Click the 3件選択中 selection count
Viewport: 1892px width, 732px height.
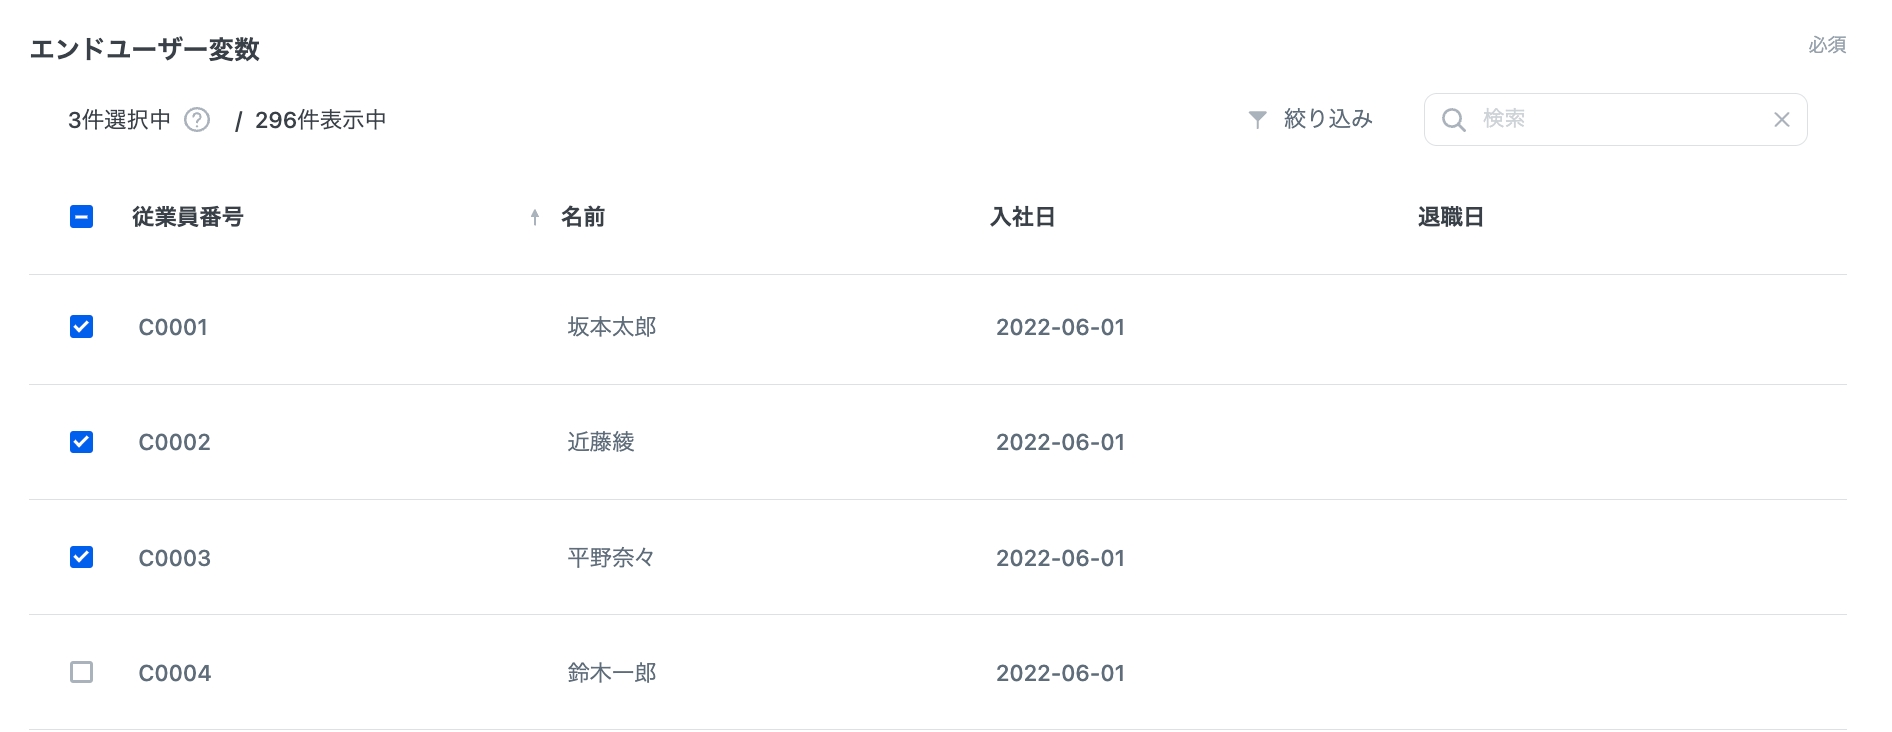point(119,120)
